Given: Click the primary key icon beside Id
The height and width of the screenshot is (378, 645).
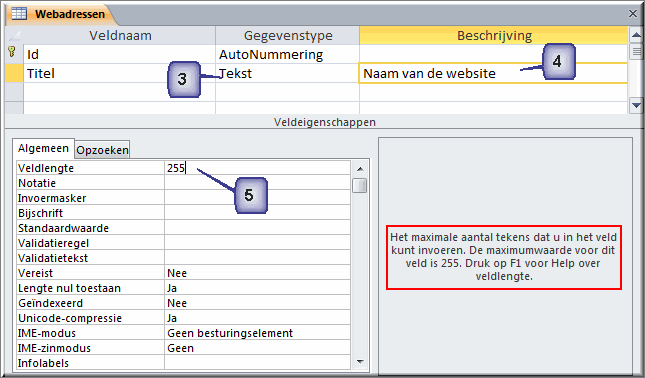Looking at the screenshot, I should 12,52.
